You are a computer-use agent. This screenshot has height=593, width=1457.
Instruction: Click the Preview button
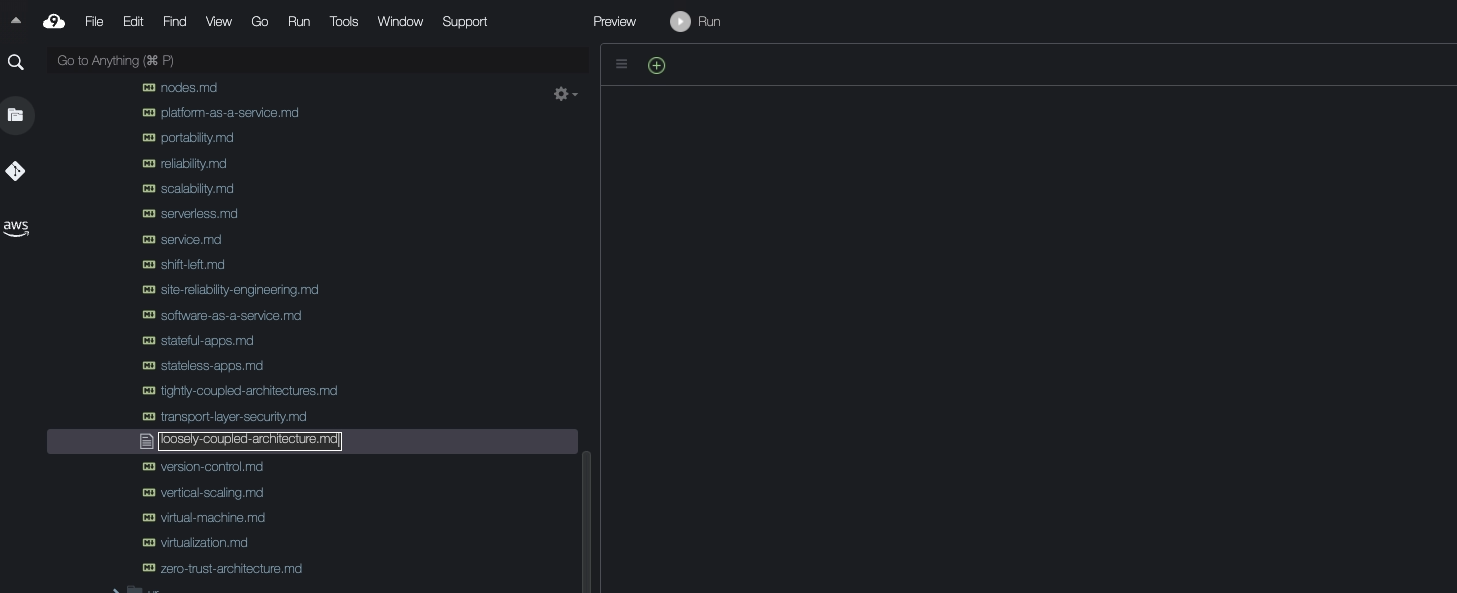click(x=614, y=21)
